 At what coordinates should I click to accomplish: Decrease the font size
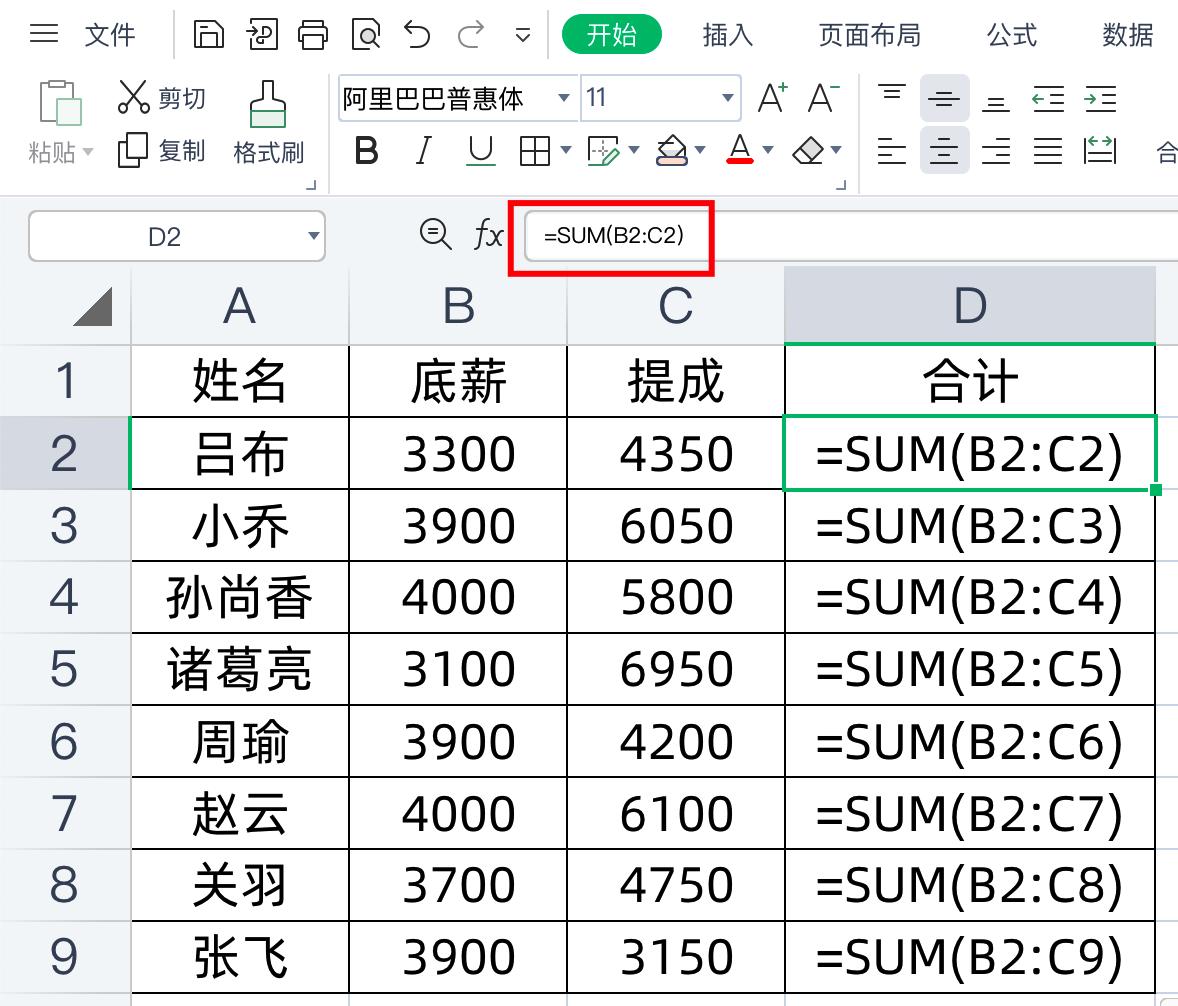tap(822, 98)
